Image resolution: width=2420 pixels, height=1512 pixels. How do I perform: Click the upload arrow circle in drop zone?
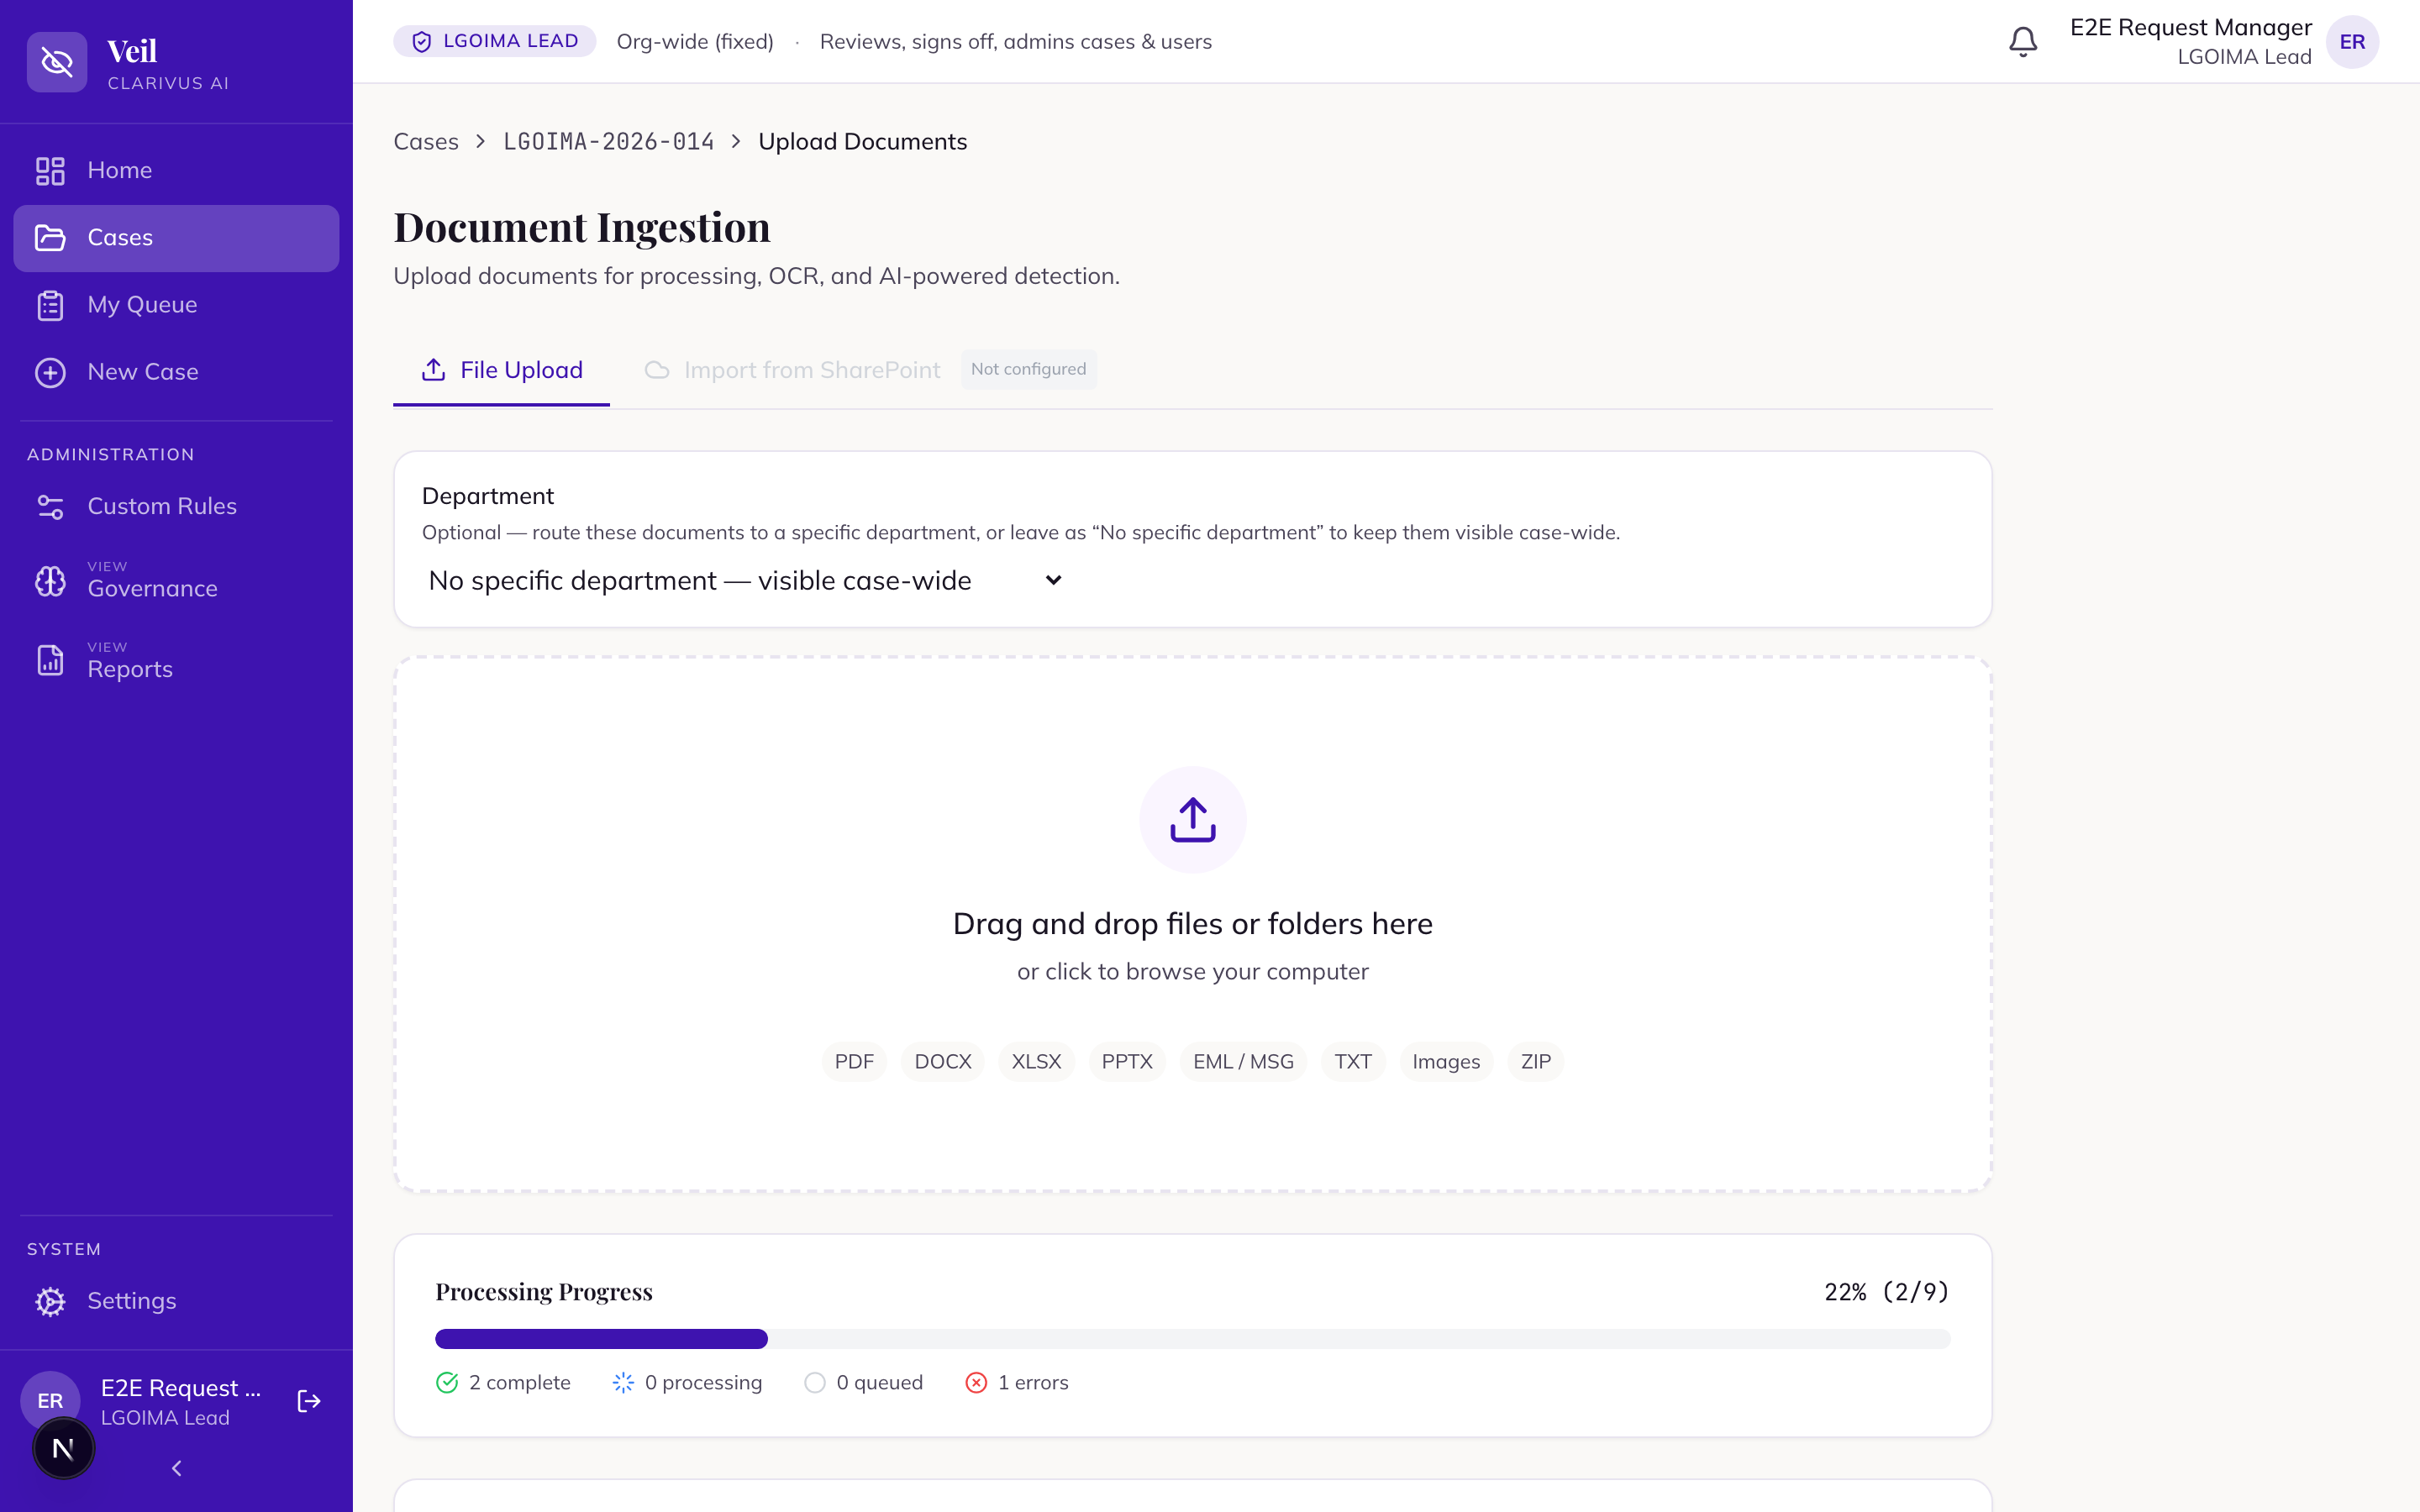click(1192, 820)
